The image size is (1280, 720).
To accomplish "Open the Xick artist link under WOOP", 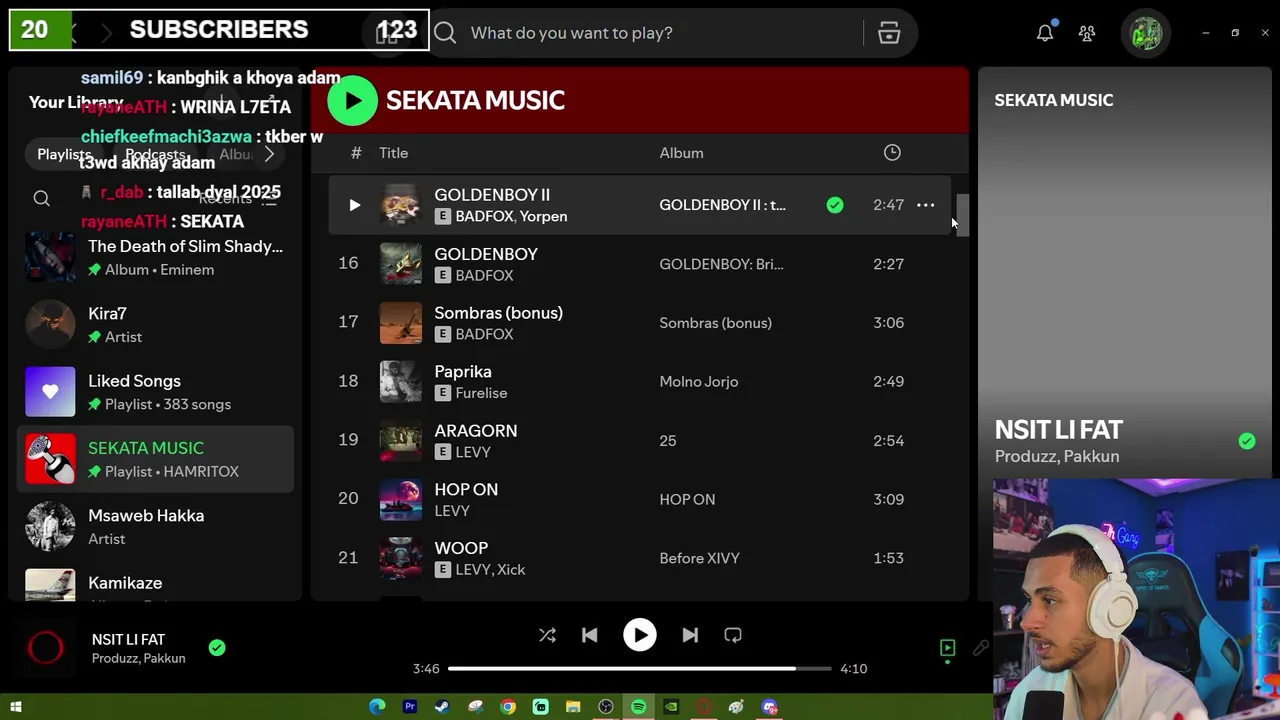I will 511,570.
